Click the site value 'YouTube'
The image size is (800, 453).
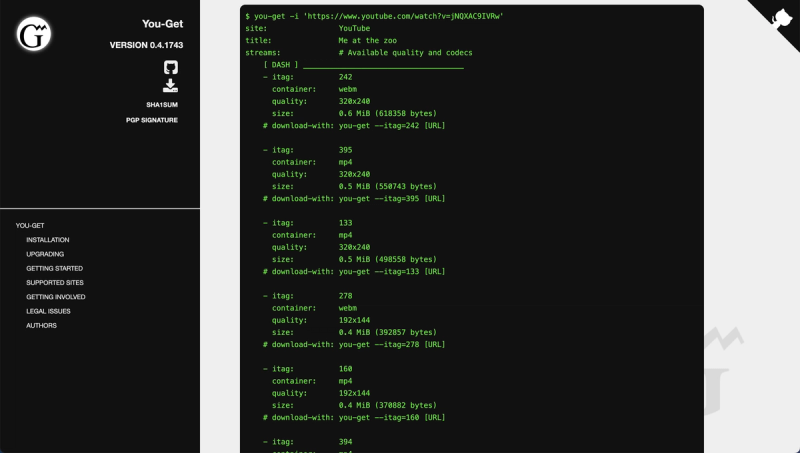pyautogui.click(x=354, y=28)
